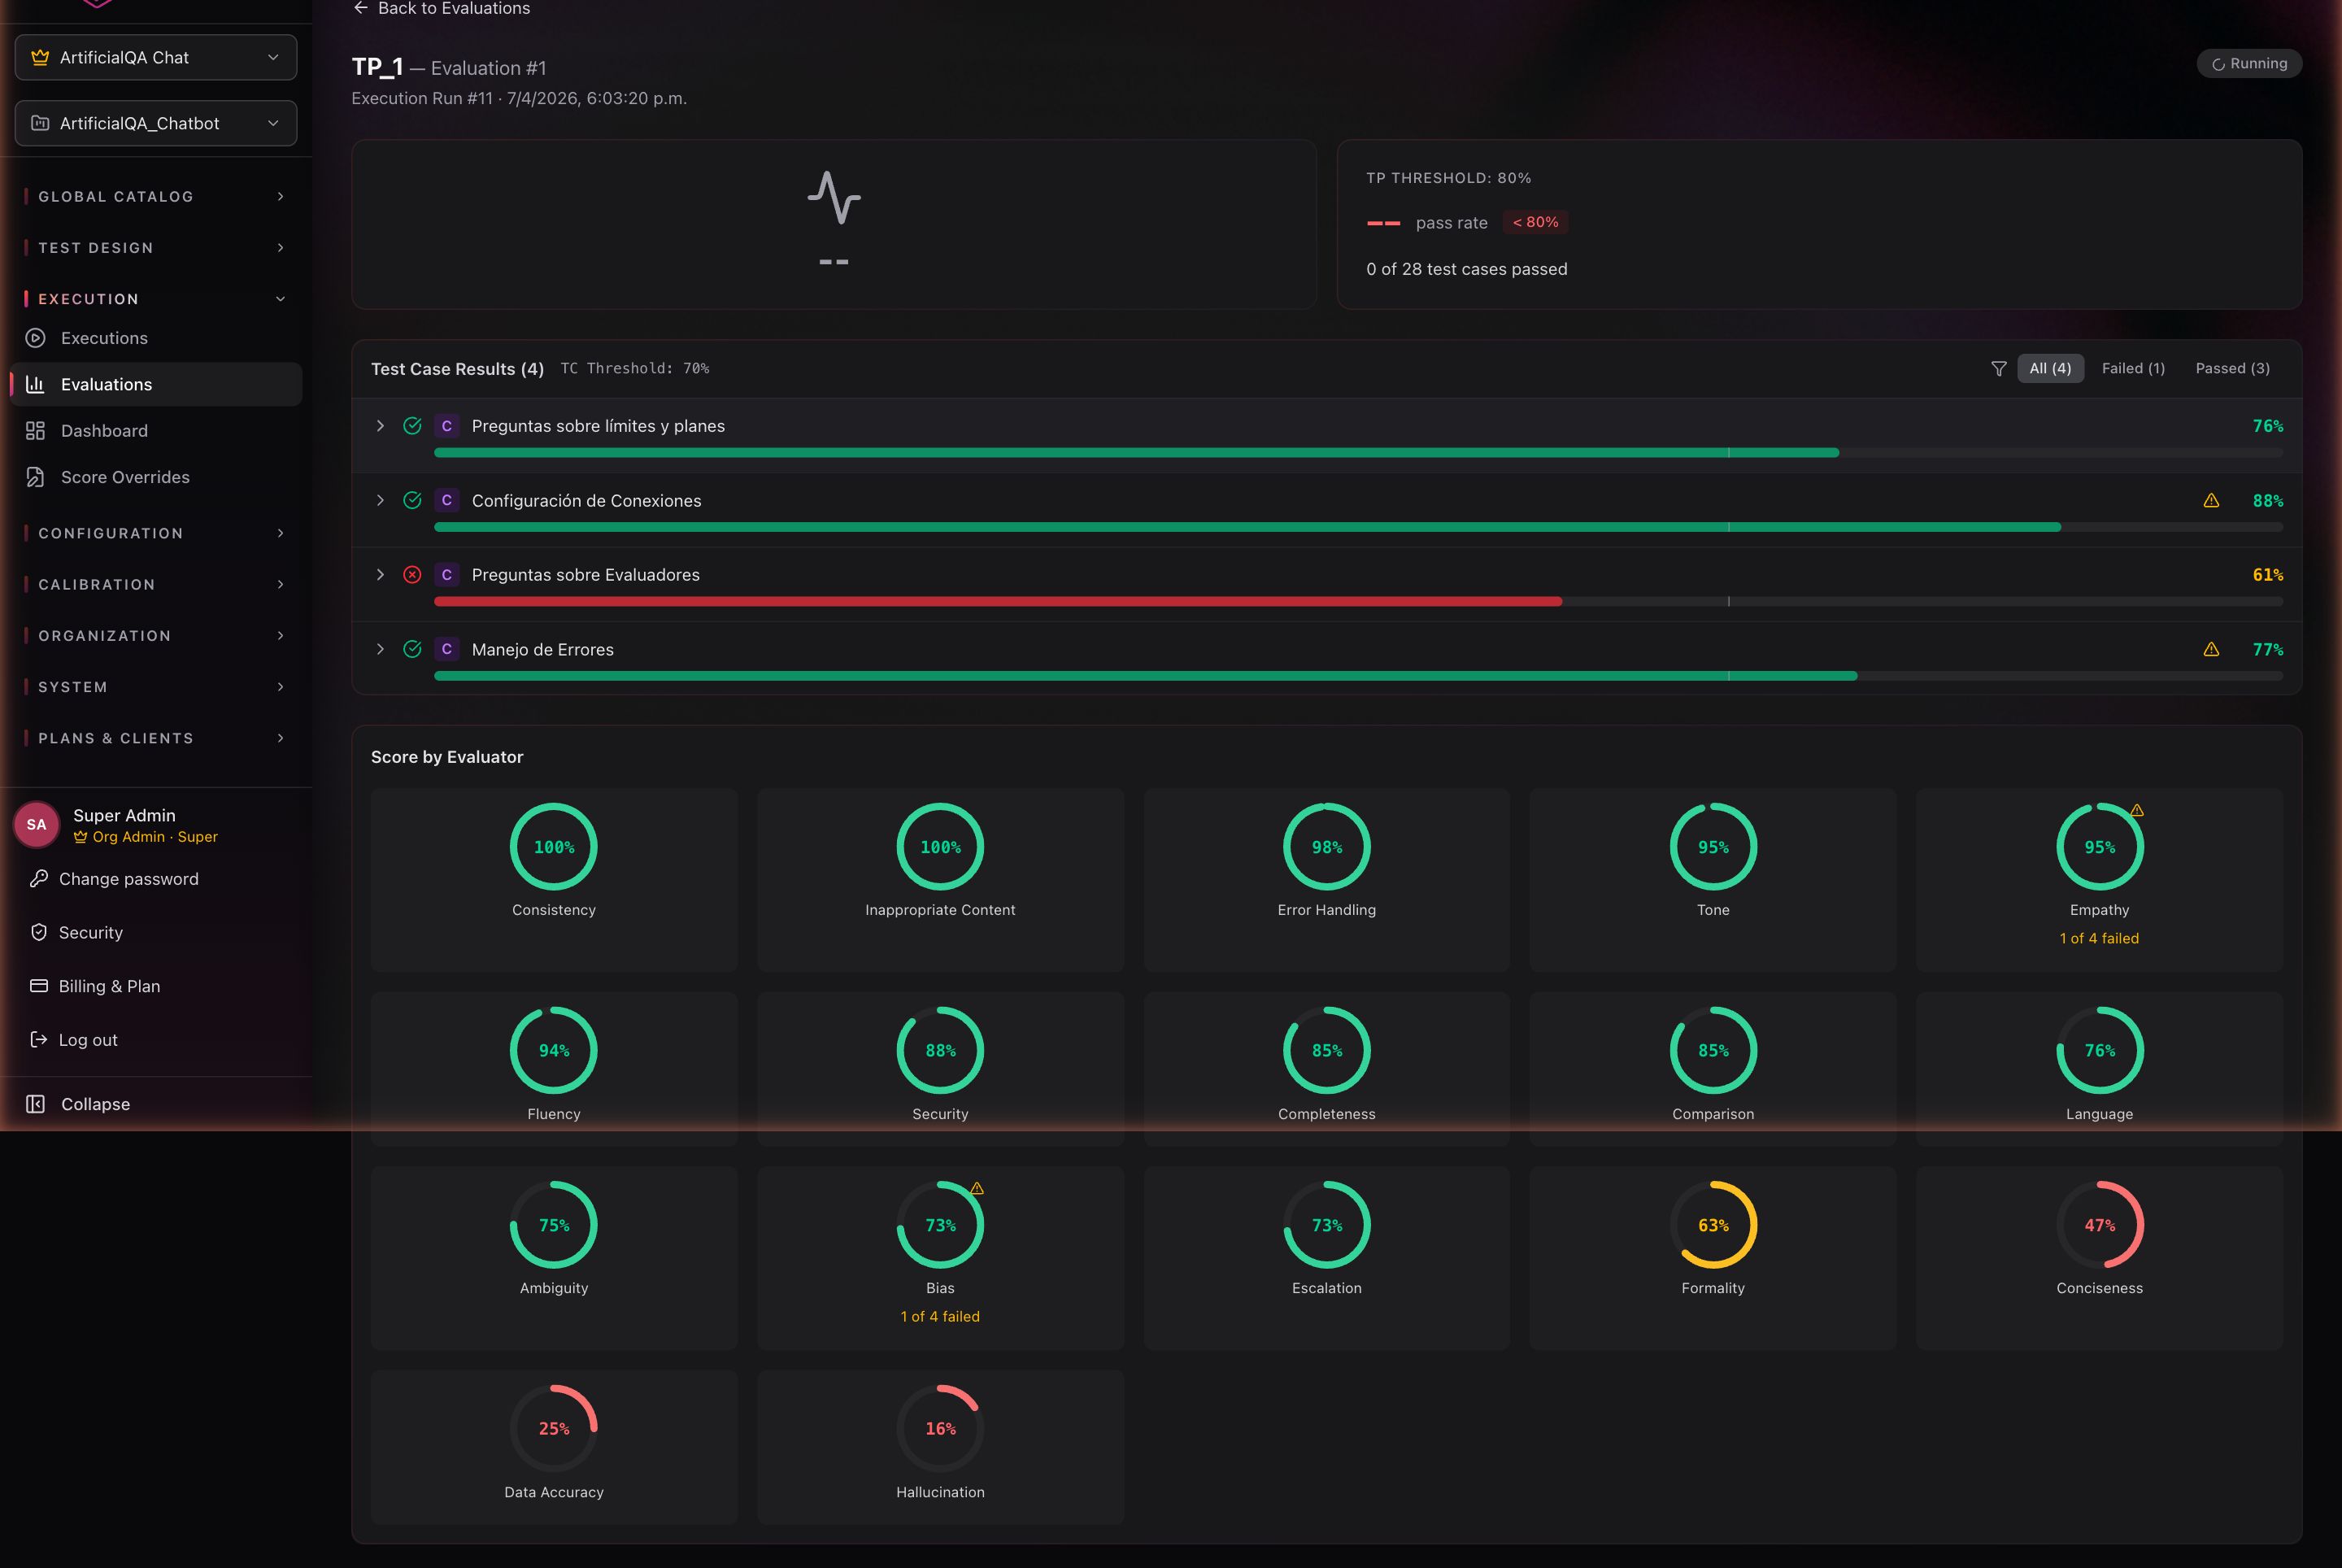This screenshot has width=2342, height=1568.
Task: Go to Evaluations in the sidebar
Action: 155,384
